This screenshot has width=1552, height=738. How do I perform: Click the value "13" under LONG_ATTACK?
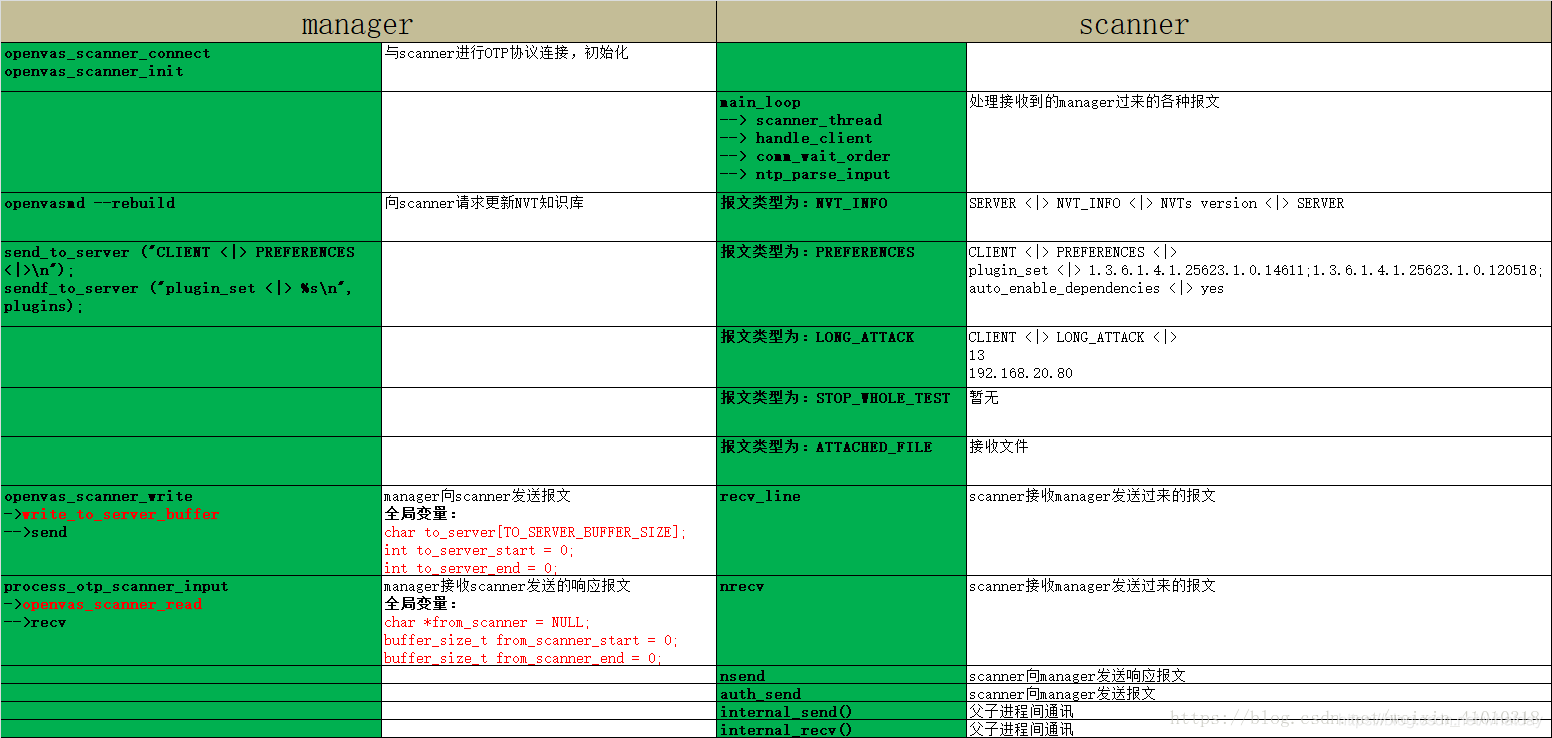pos(977,355)
